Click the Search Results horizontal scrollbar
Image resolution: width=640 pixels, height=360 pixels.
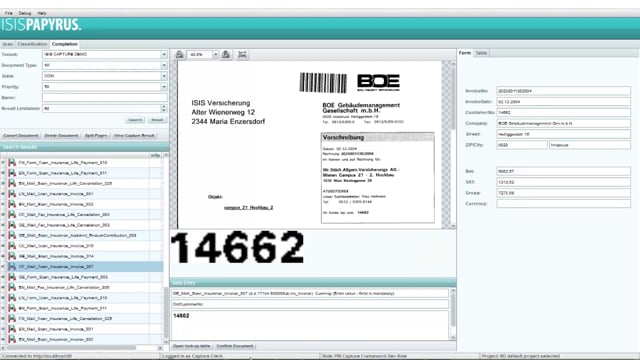pos(82,348)
